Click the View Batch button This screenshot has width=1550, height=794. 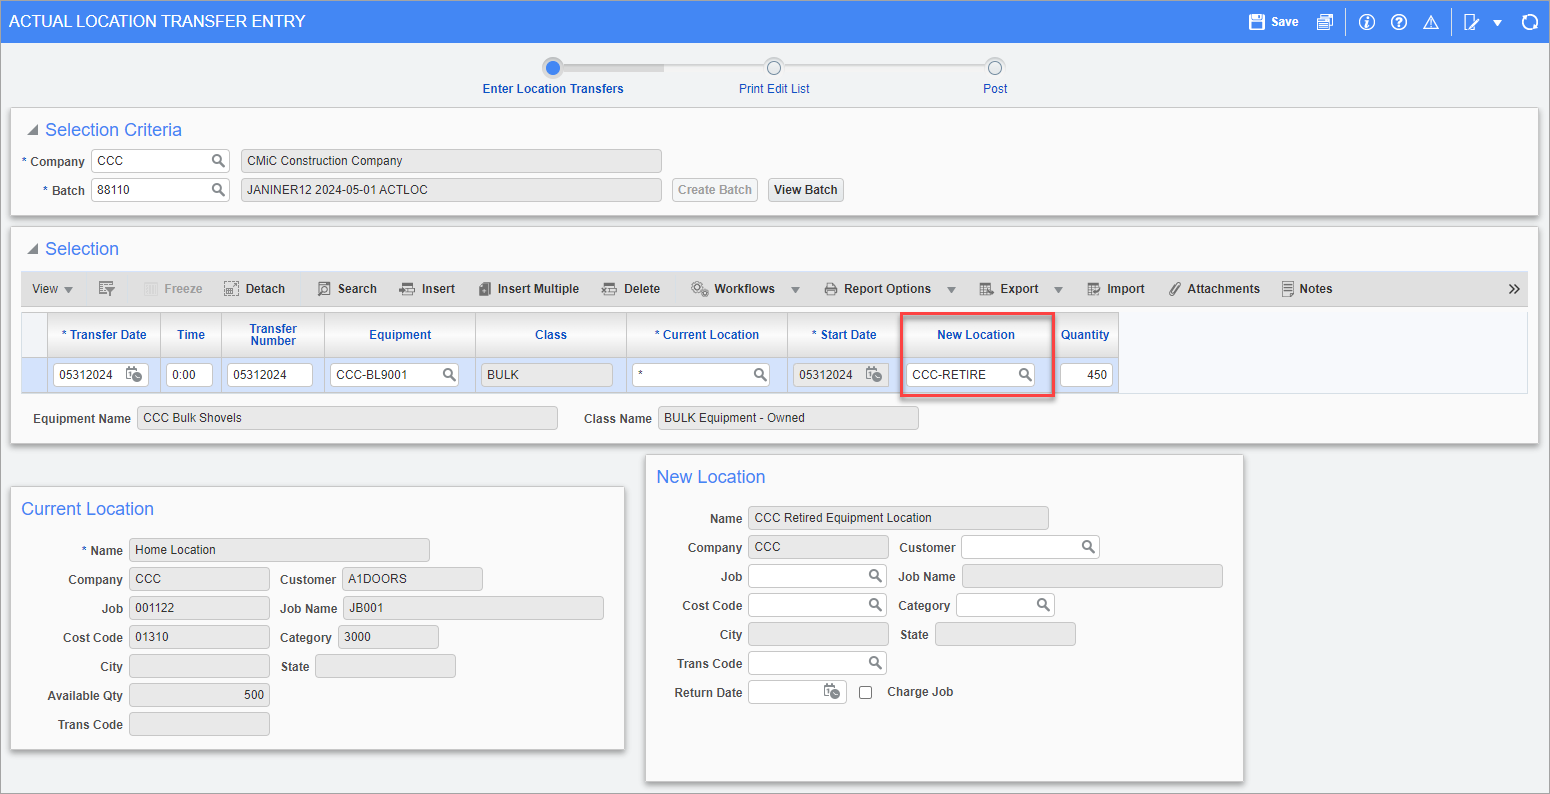805,190
